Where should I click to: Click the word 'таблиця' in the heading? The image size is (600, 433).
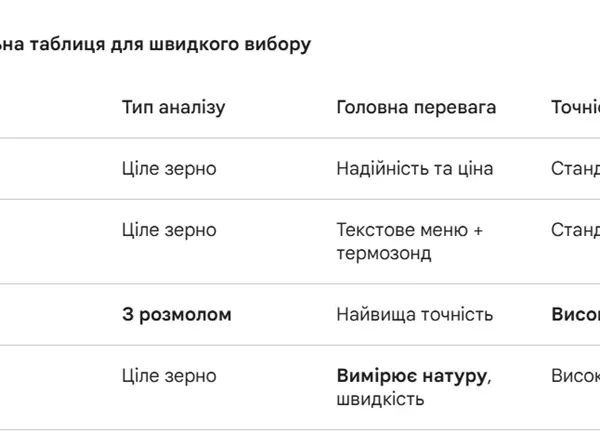(67, 44)
